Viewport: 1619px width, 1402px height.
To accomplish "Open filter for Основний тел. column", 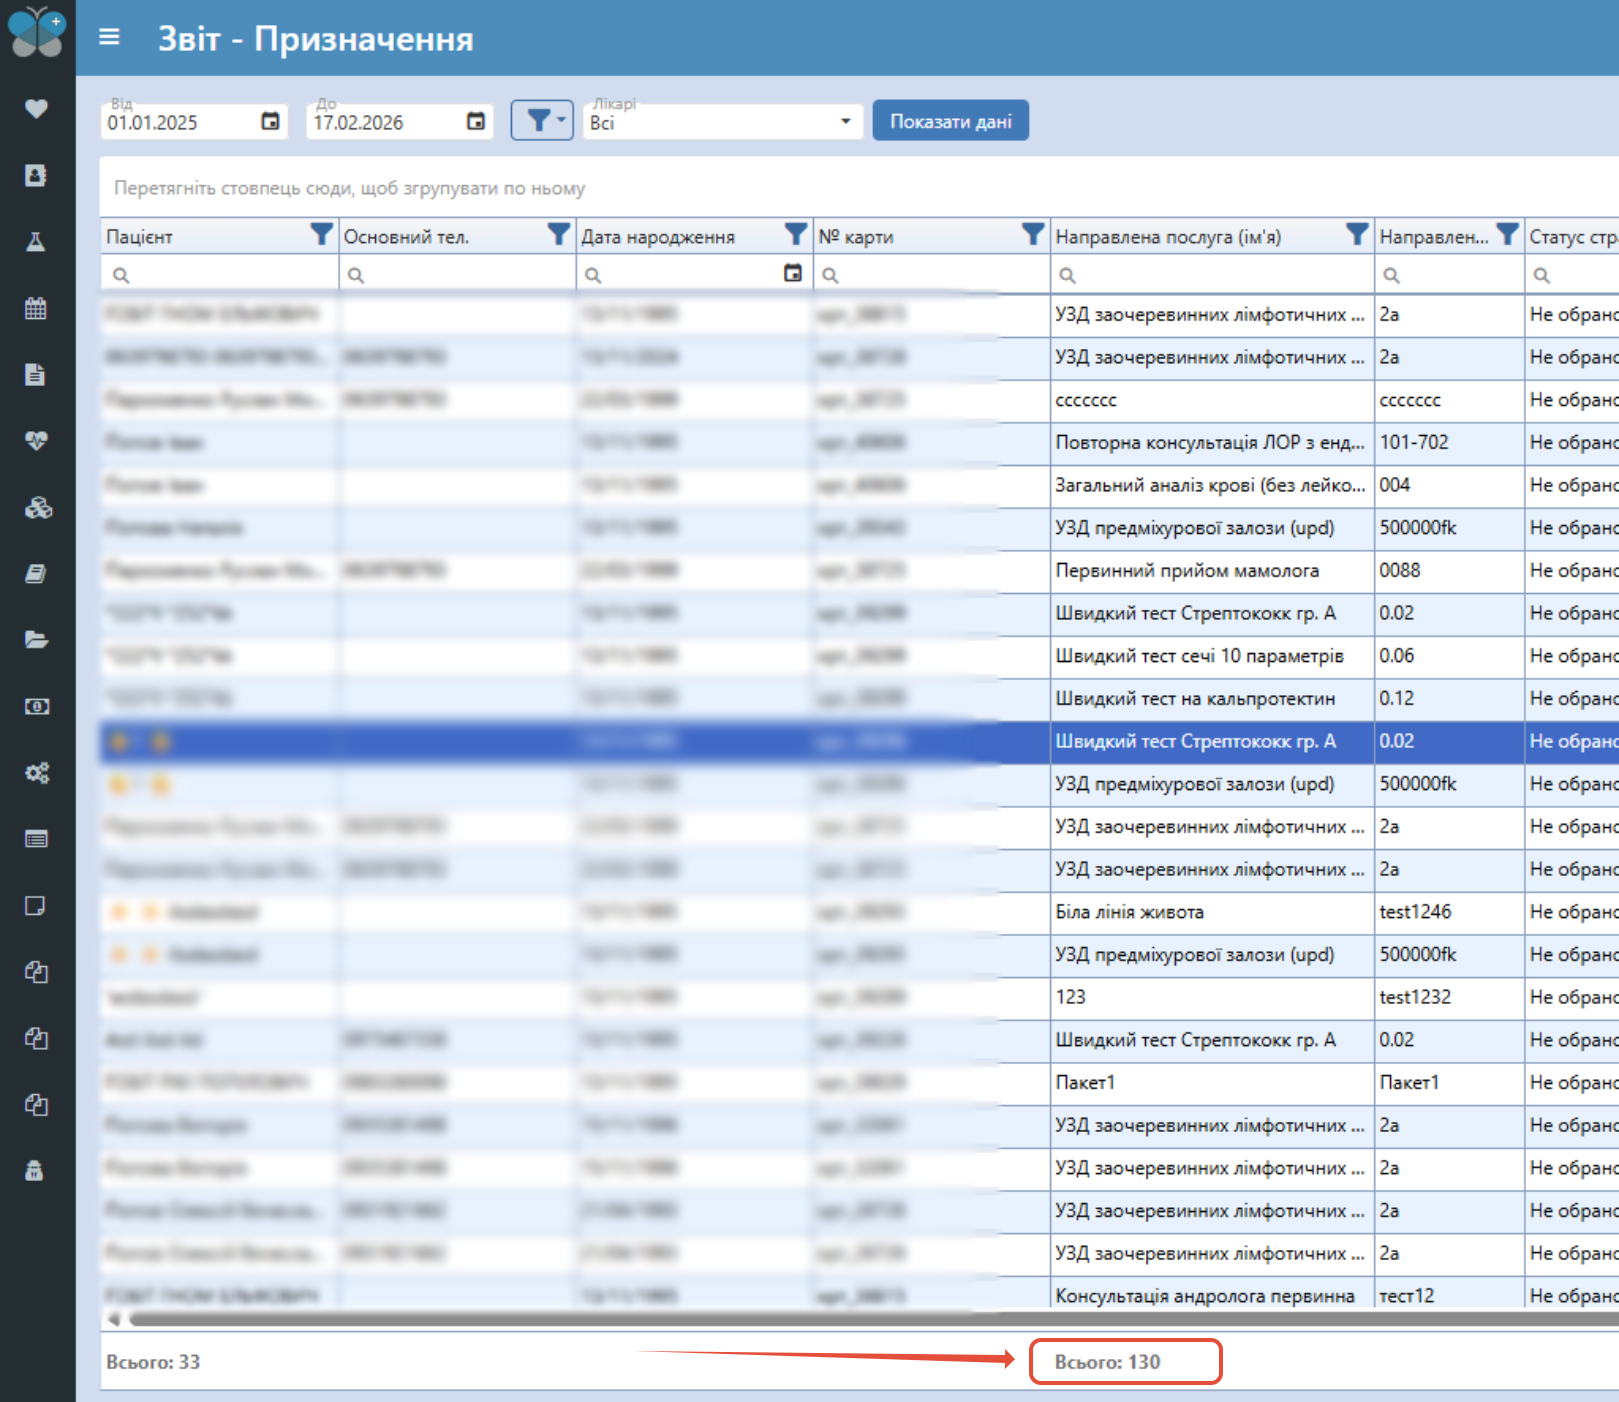I will coord(559,235).
